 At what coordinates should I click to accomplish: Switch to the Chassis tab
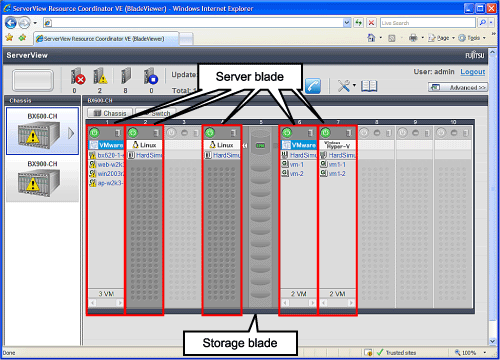pos(110,113)
